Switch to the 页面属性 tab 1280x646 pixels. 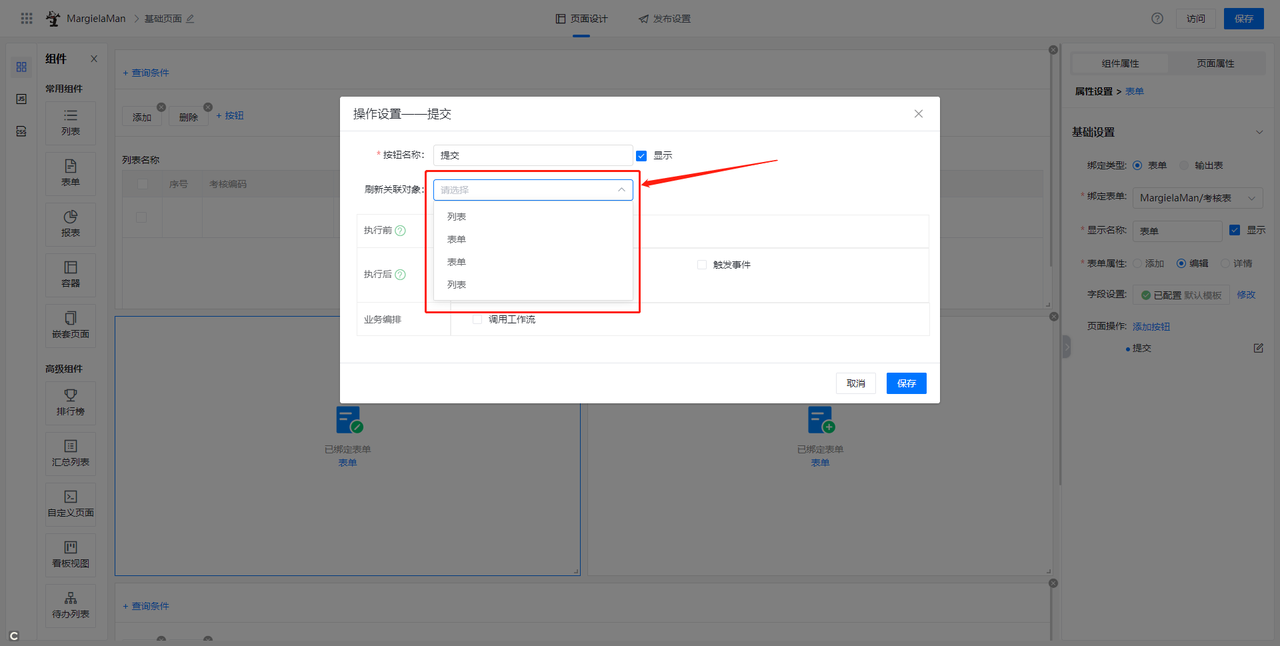tap(1215, 63)
